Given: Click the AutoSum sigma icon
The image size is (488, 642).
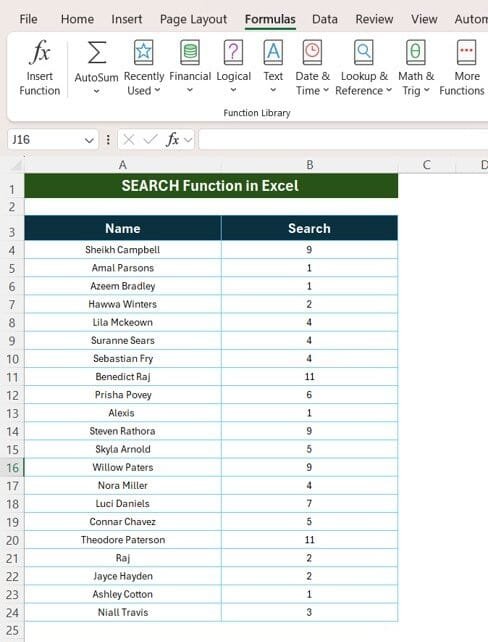Looking at the screenshot, I should pos(97,53).
